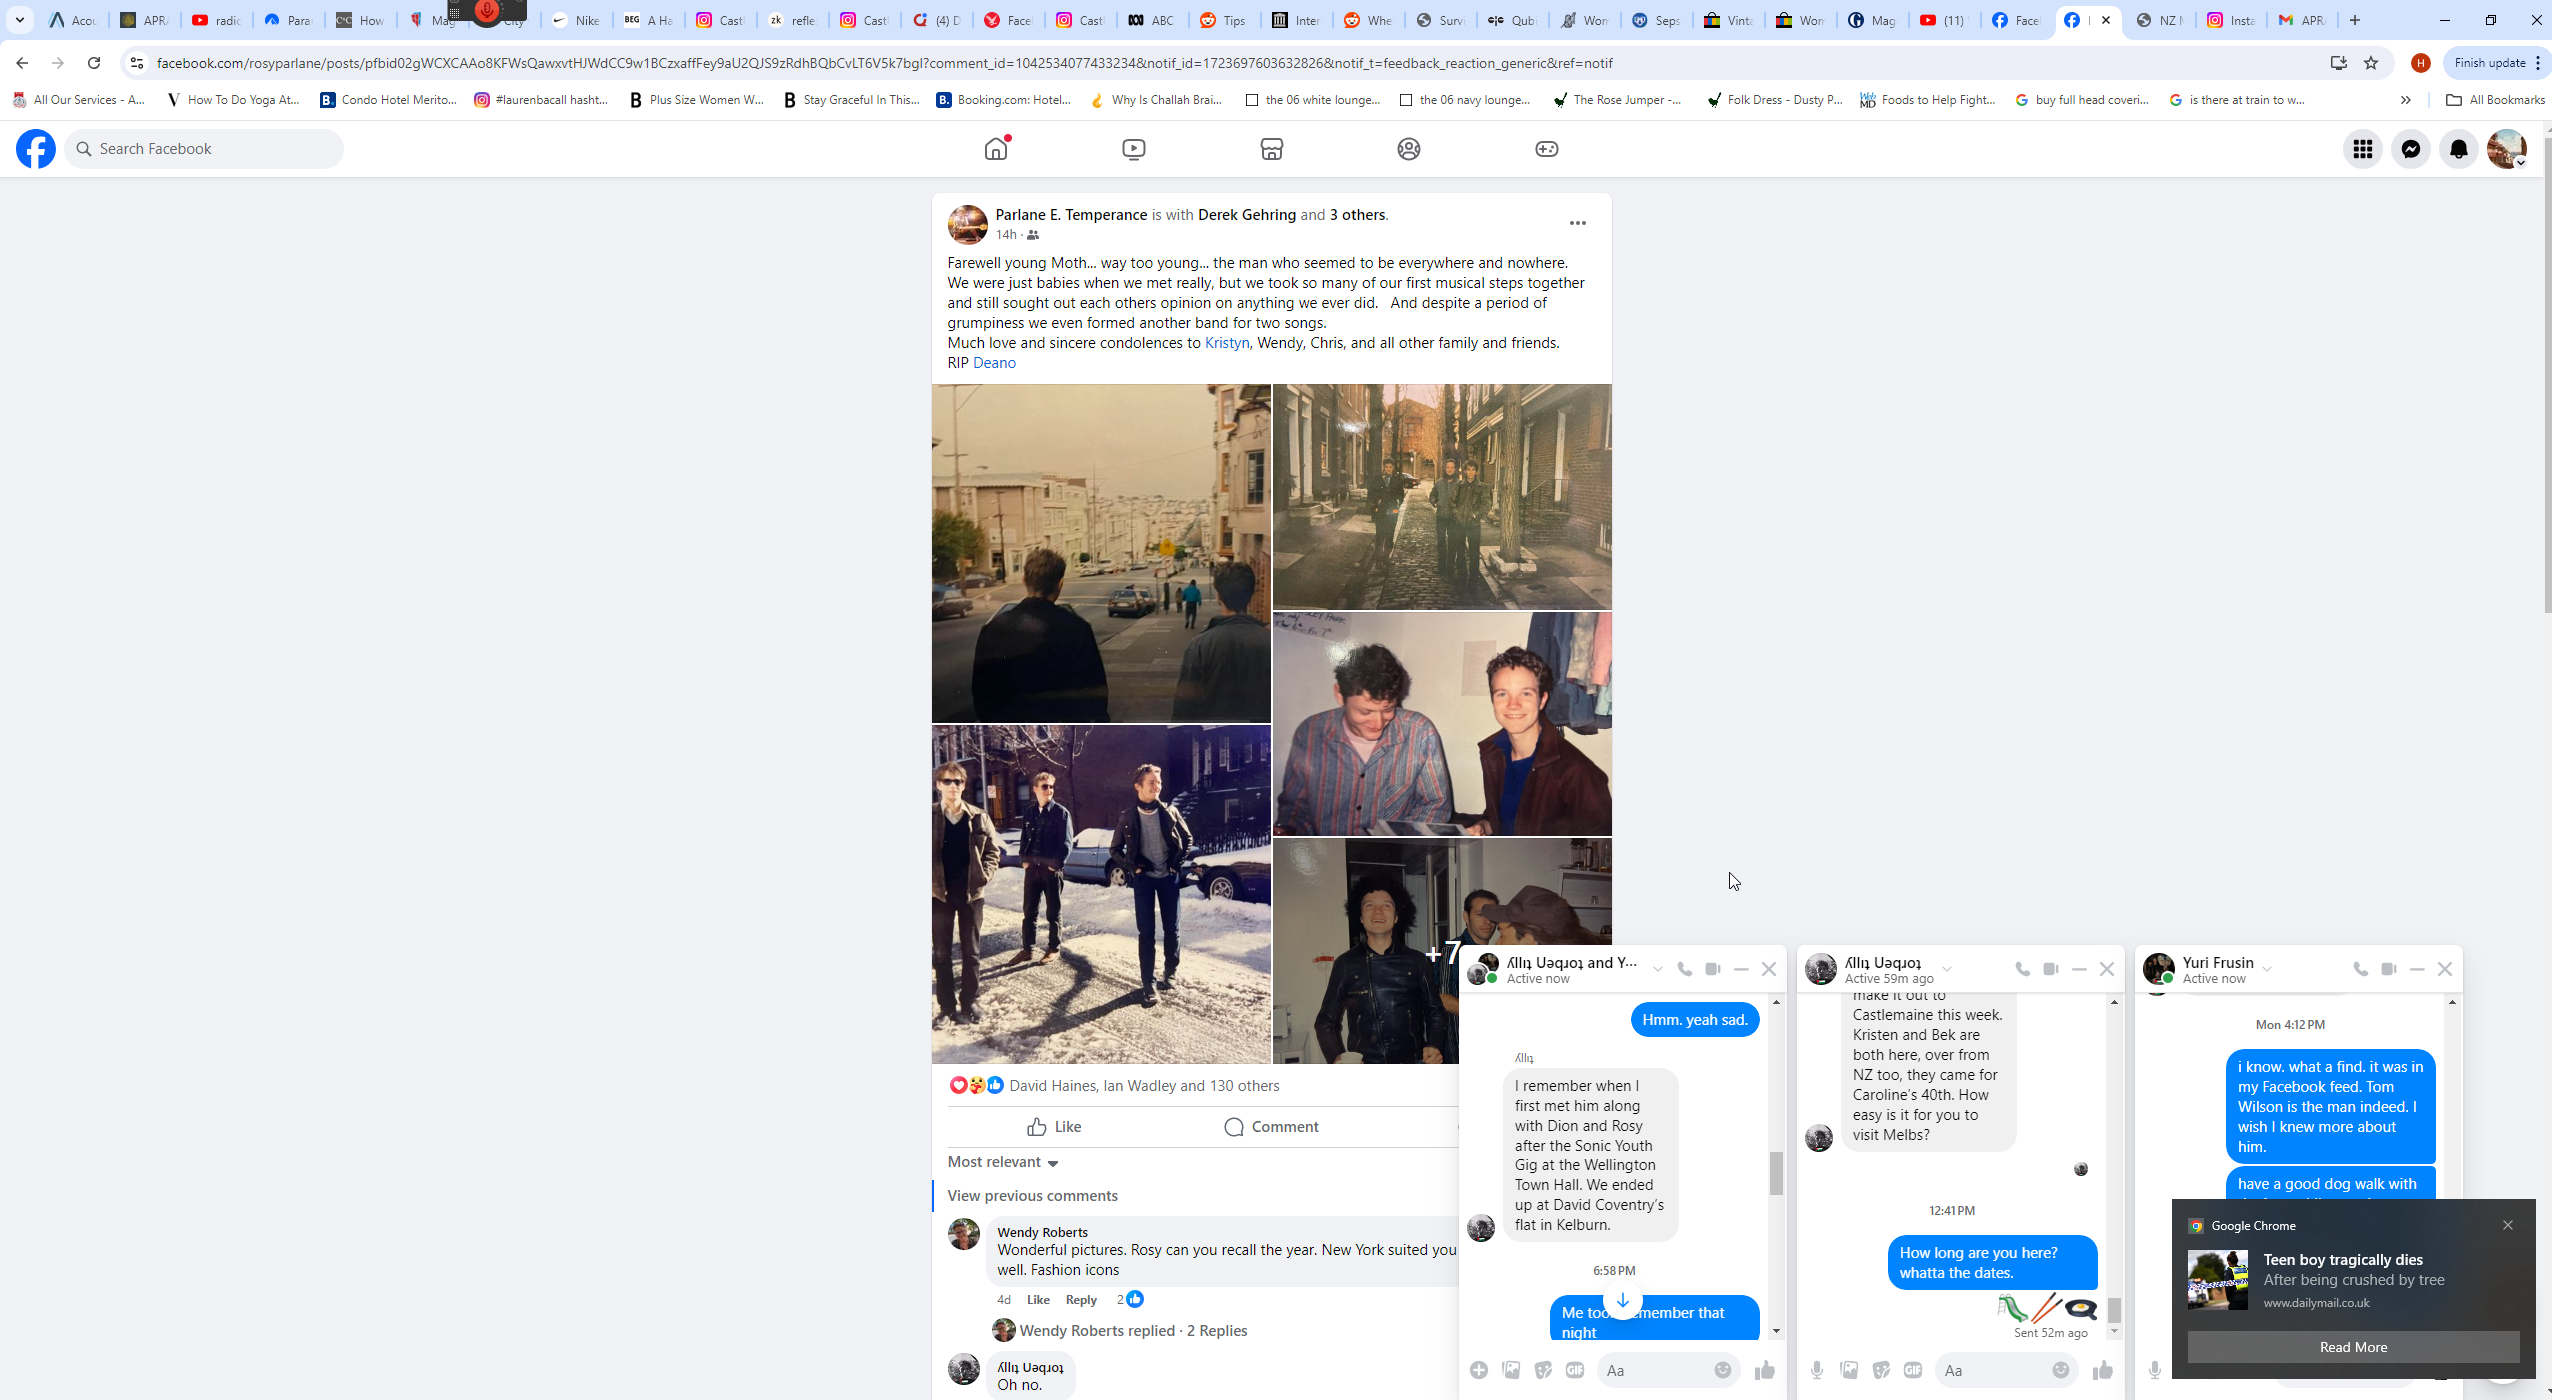Viewport: 2552px width, 1400px height.
Task: Send thumbs-up in group chat
Action: click(1765, 1370)
